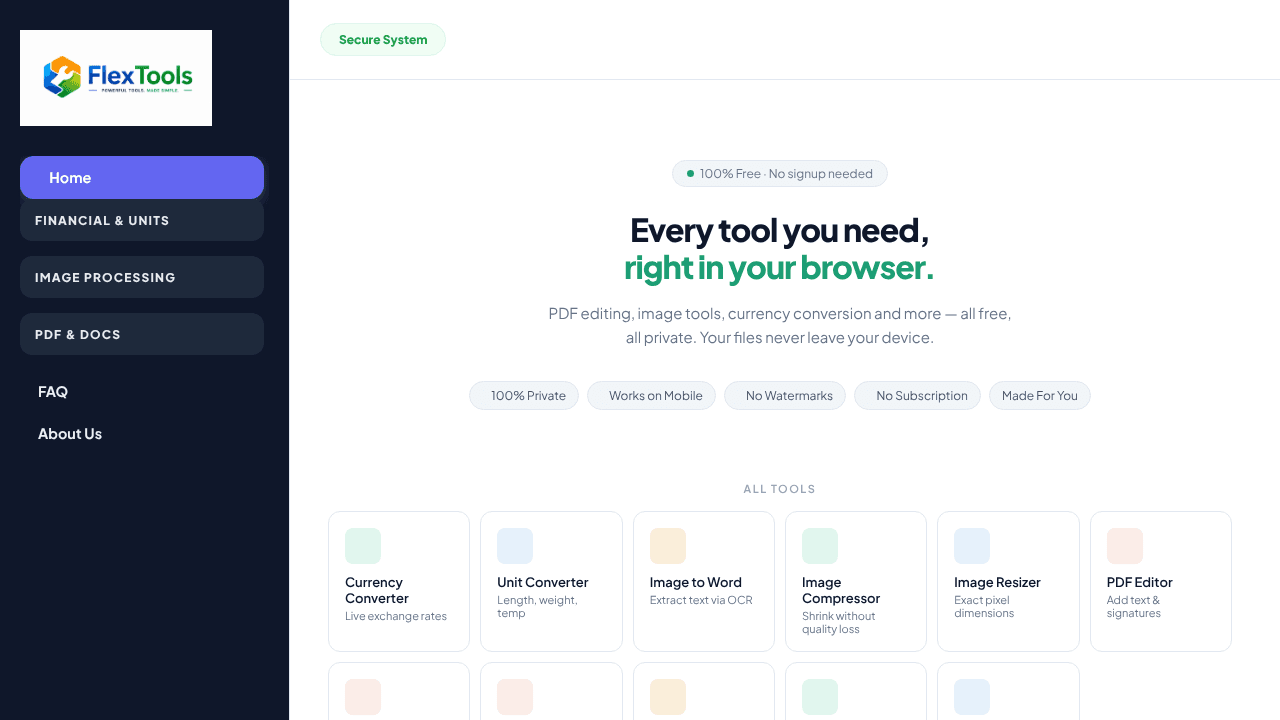Click the 'Length, weight, temp' description

point(537,607)
